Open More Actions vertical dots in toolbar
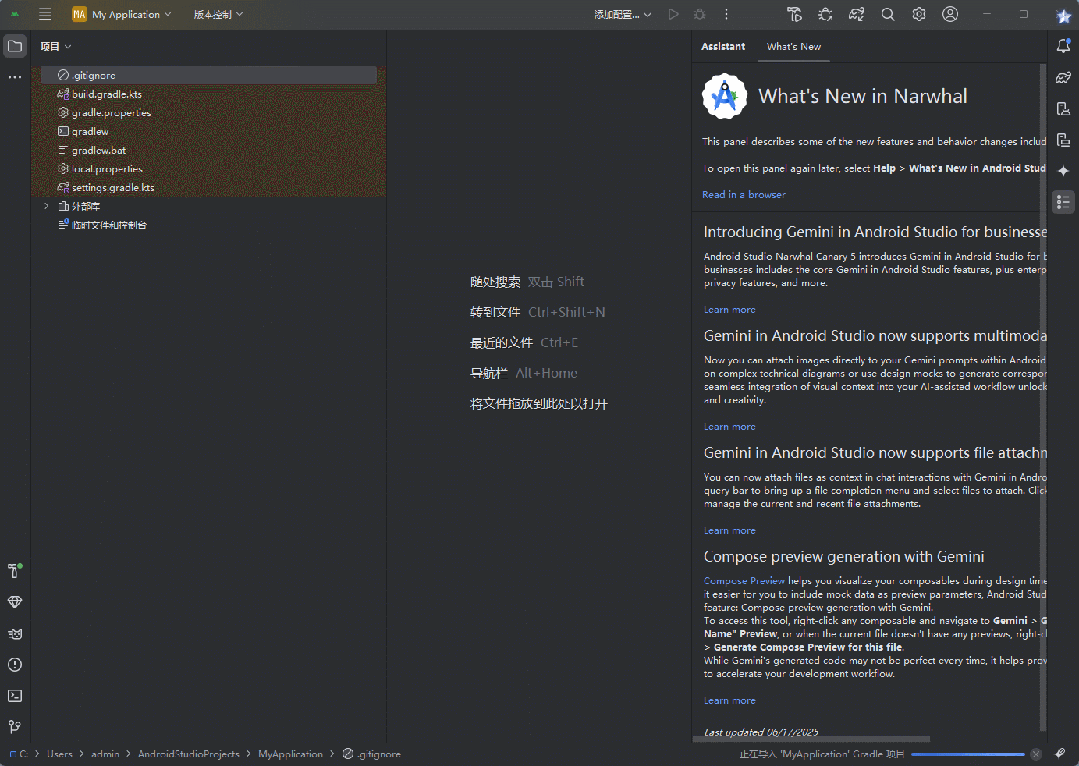Screen dimensions: 1079x766 726,14
